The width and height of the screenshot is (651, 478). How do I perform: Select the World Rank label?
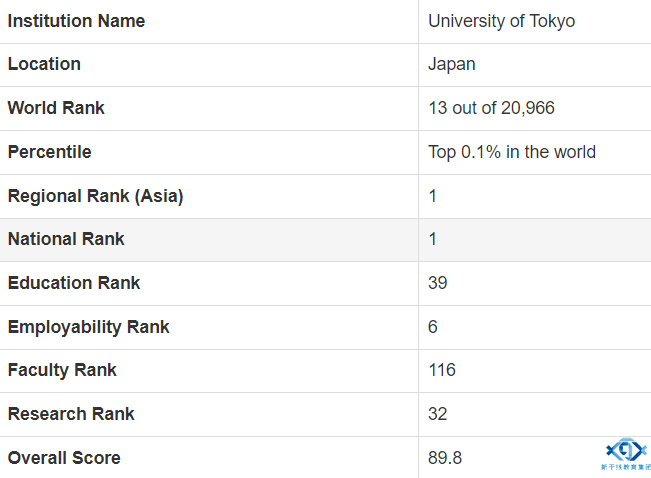56,108
